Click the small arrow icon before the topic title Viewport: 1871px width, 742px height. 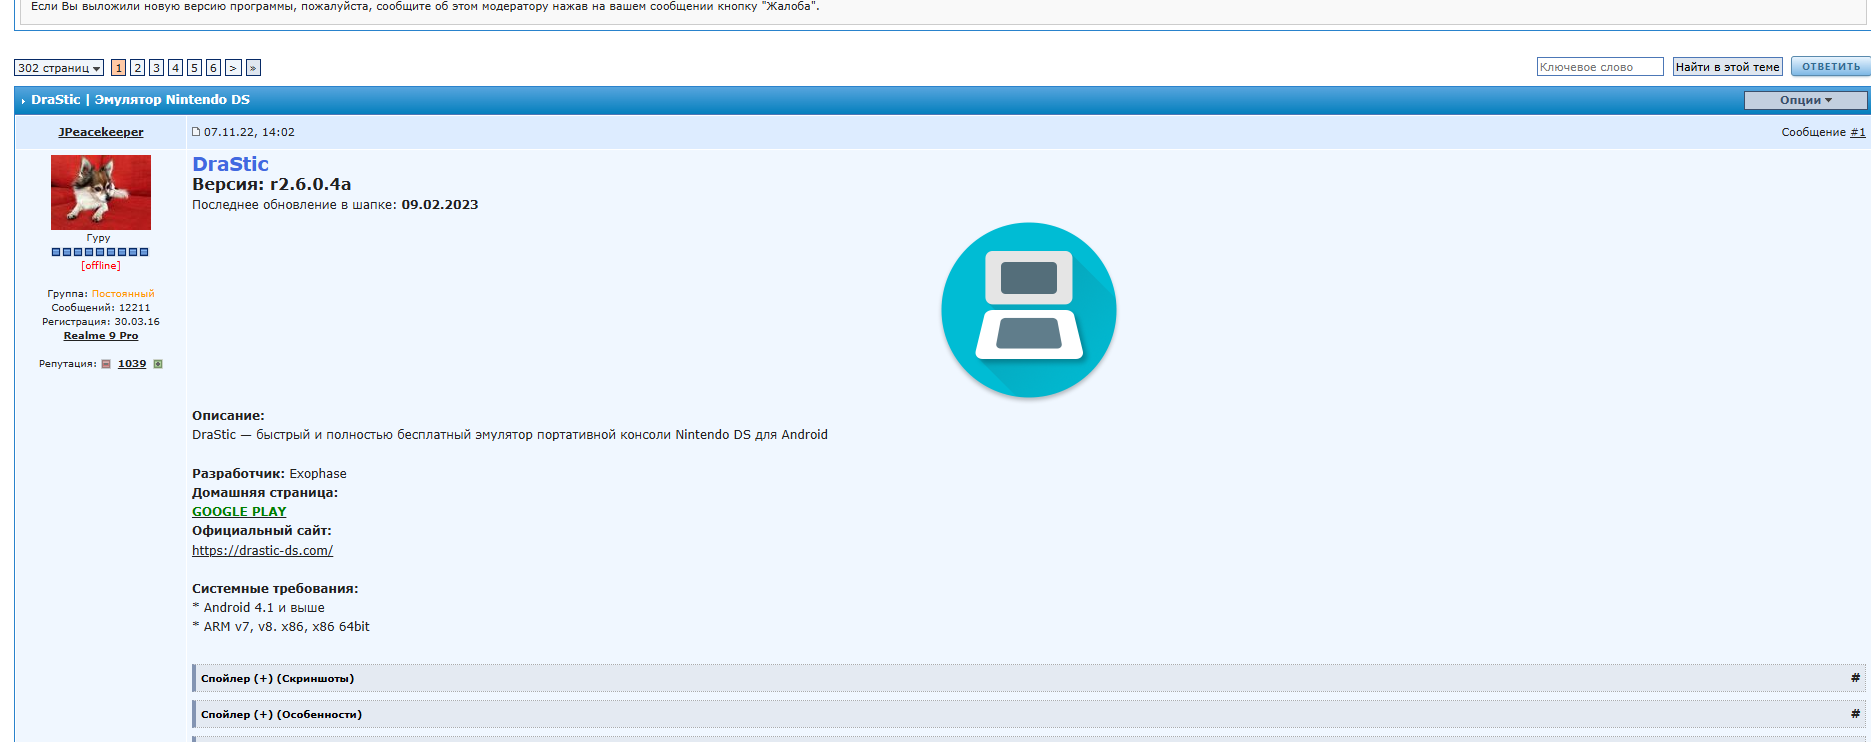tap(23, 101)
